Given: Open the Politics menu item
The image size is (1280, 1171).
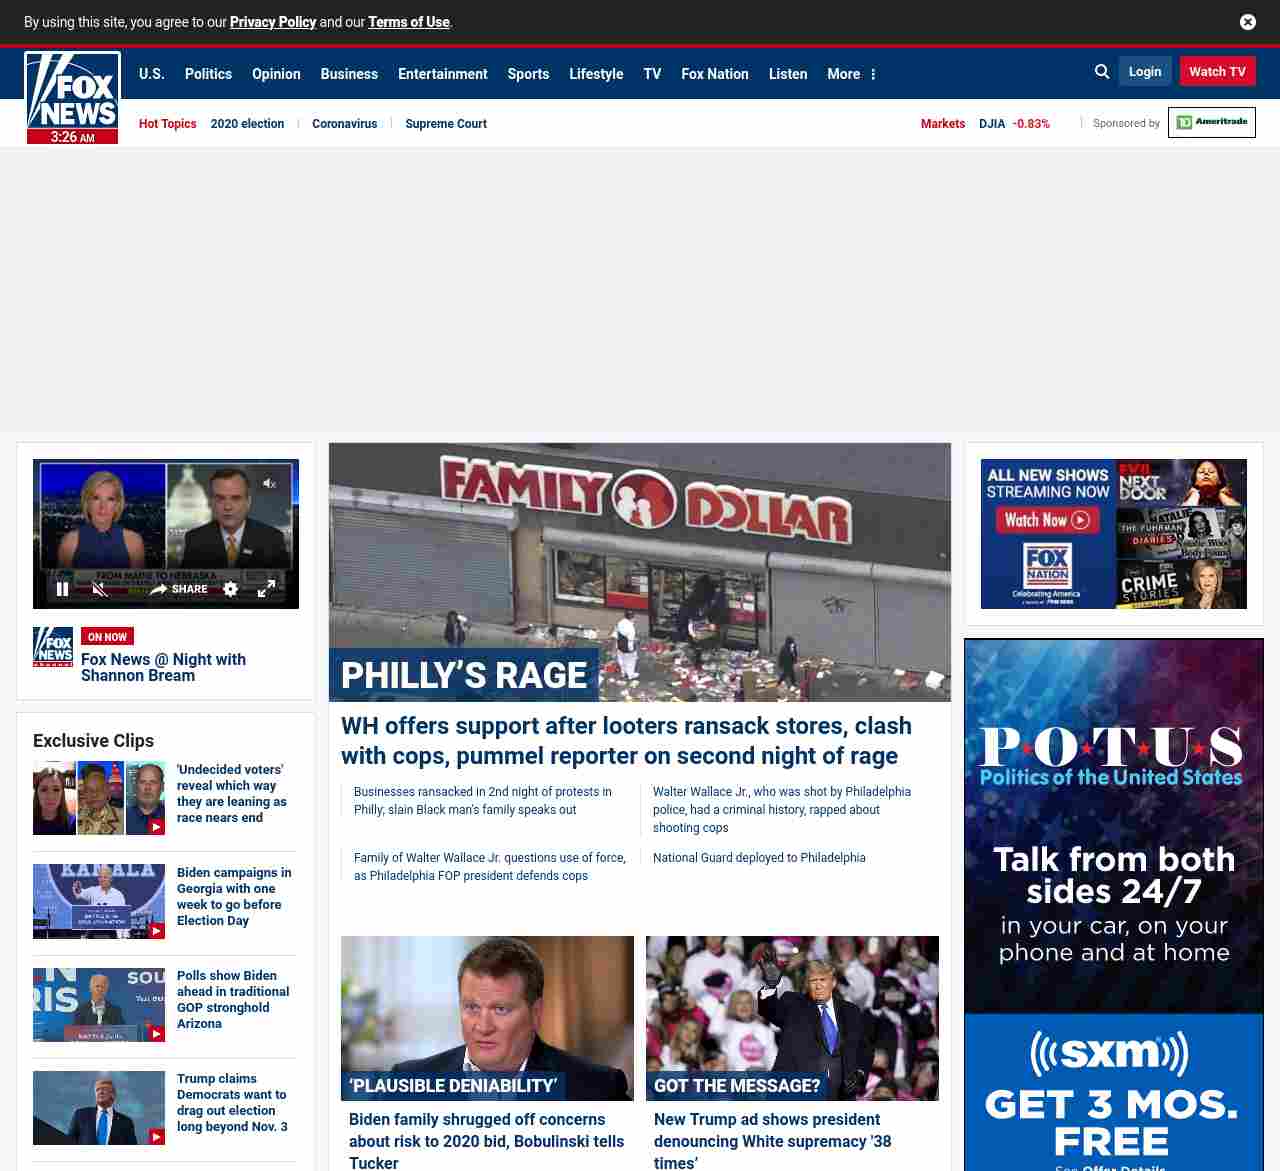Looking at the screenshot, I should coord(208,74).
